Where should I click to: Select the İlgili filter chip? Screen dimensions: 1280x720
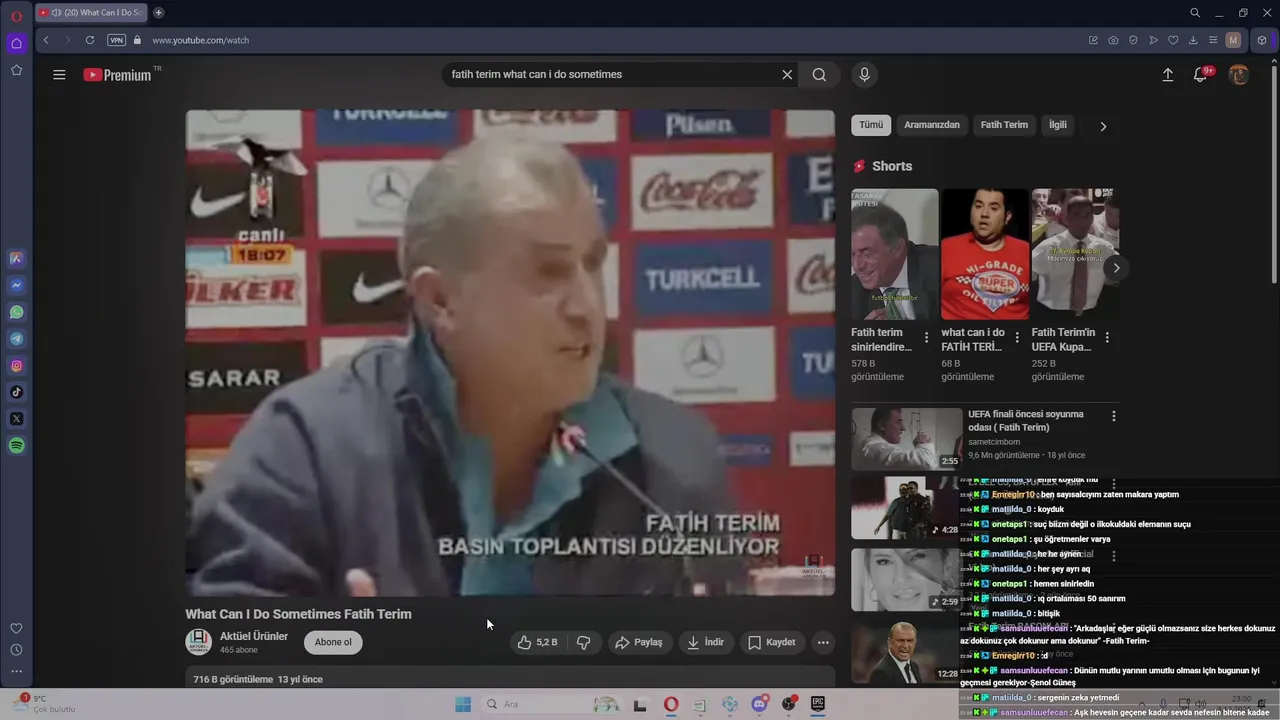pyautogui.click(x=1057, y=125)
